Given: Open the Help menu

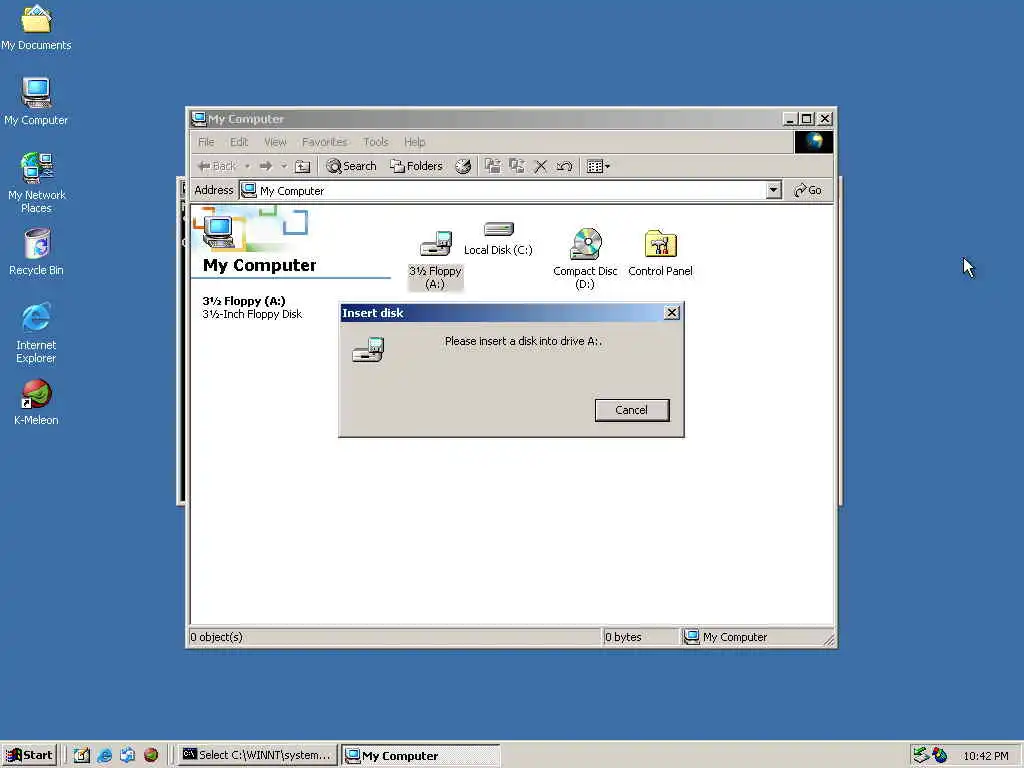Looking at the screenshot, I should [414, 142].
